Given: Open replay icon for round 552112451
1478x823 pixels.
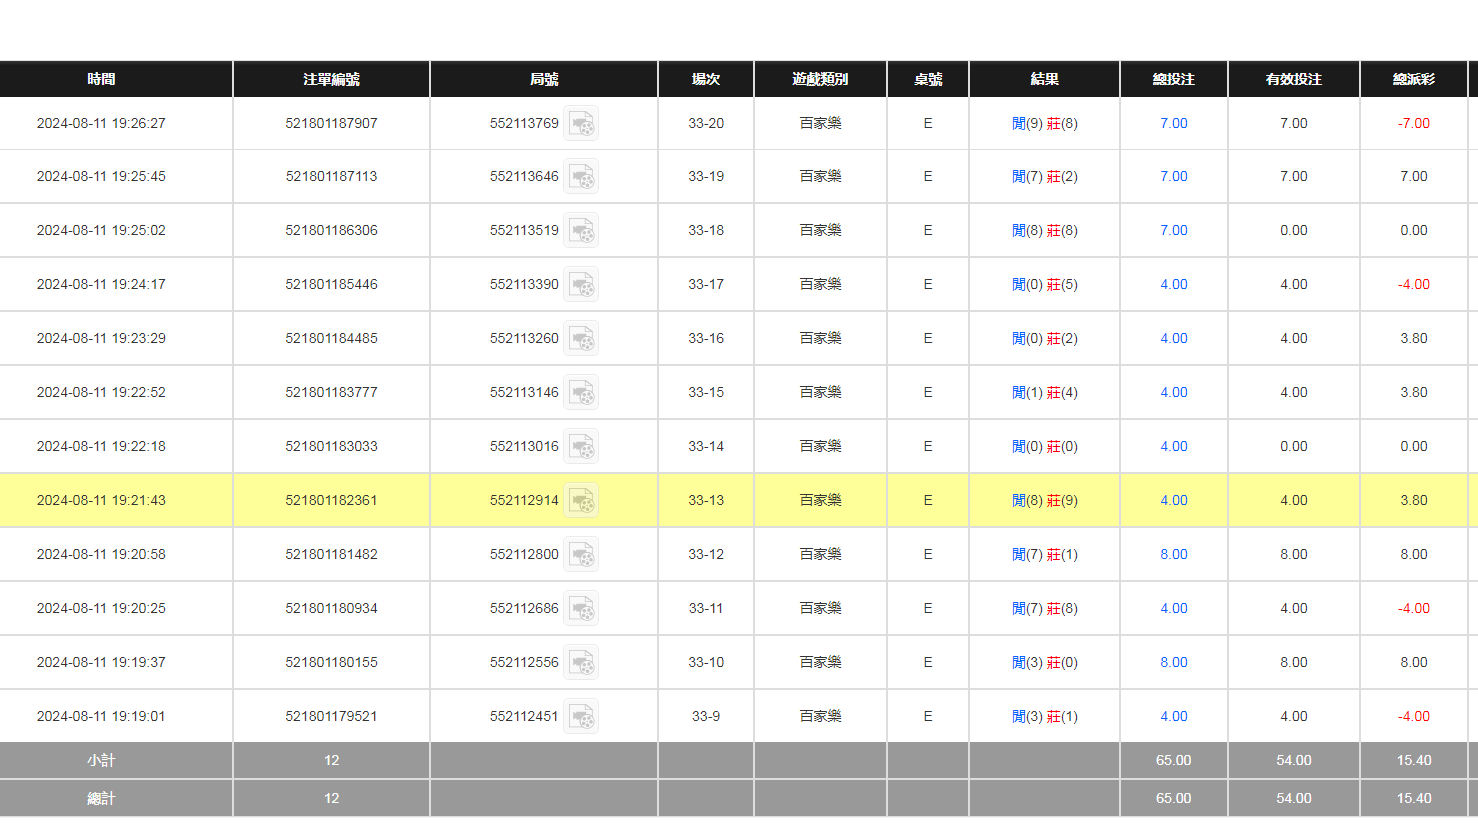Looking at the screenshot, I should [x=581, y=717].
